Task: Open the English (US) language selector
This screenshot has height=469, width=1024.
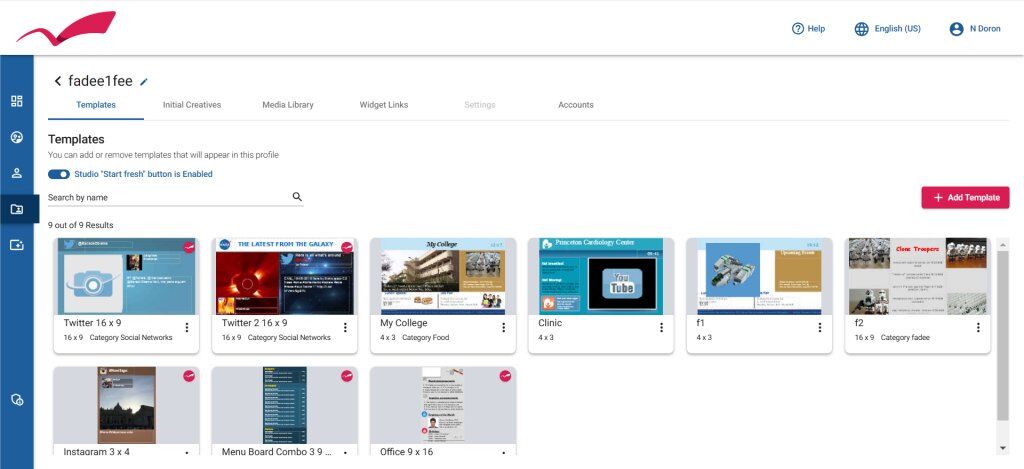Action: click(x=887, y=29)
